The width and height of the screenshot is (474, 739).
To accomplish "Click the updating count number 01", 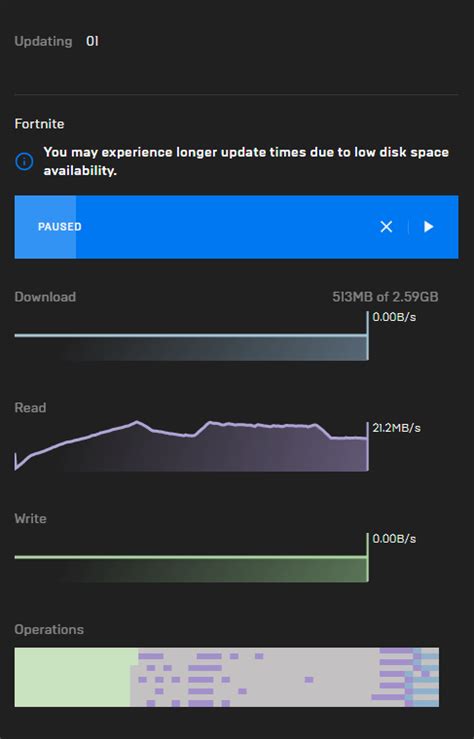I will coord(92,41).
